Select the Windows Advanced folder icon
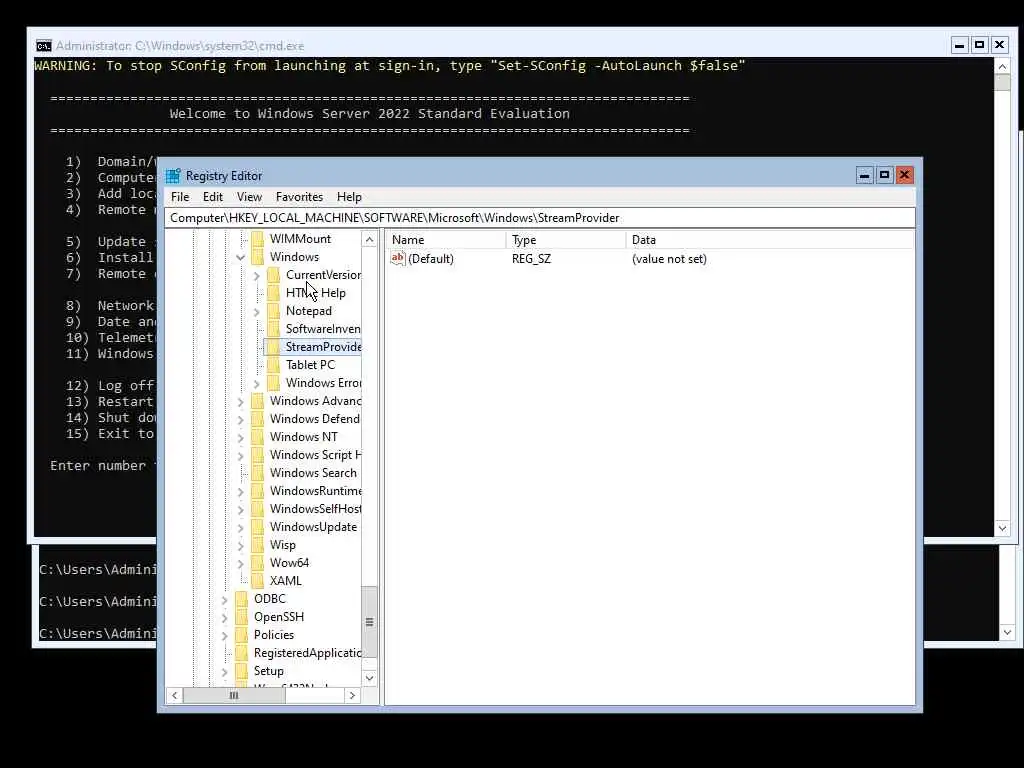This screenshot has height=768, width=1024. pyautogui.click(x=258, y=400)
